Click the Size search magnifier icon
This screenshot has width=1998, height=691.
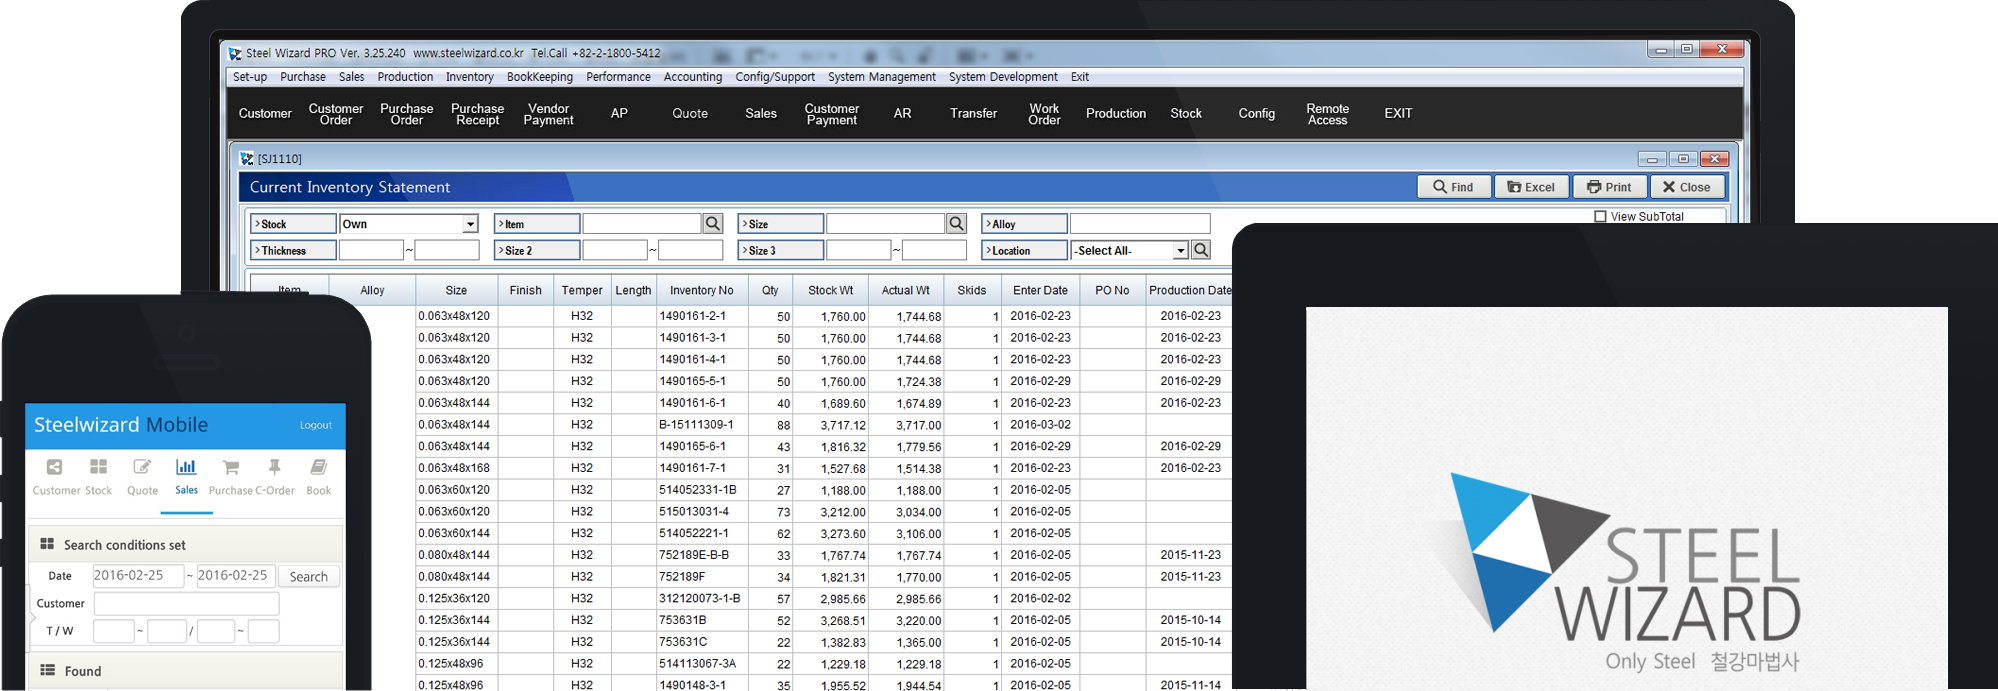point(957,224)
